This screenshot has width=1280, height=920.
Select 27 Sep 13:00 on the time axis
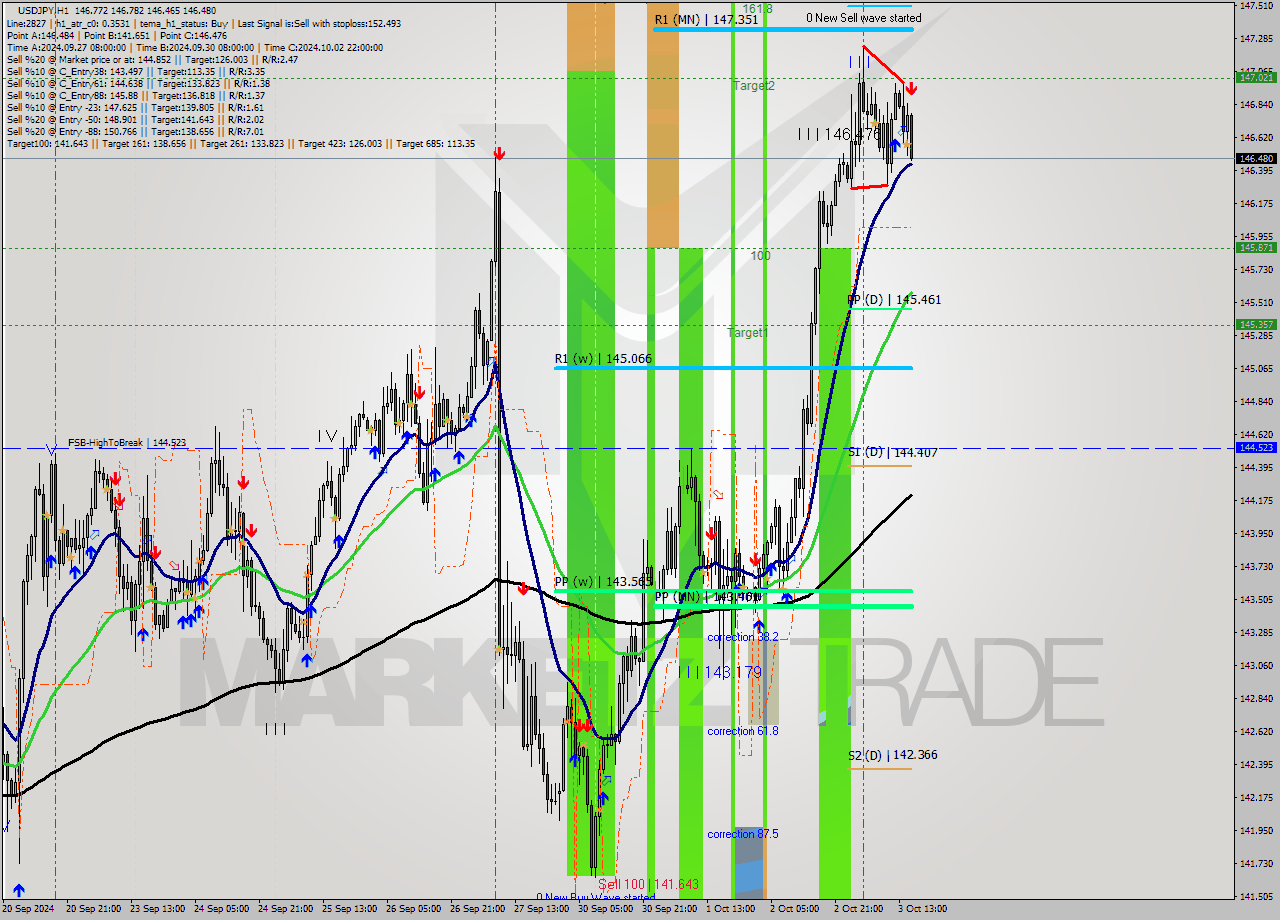(540, 909)
